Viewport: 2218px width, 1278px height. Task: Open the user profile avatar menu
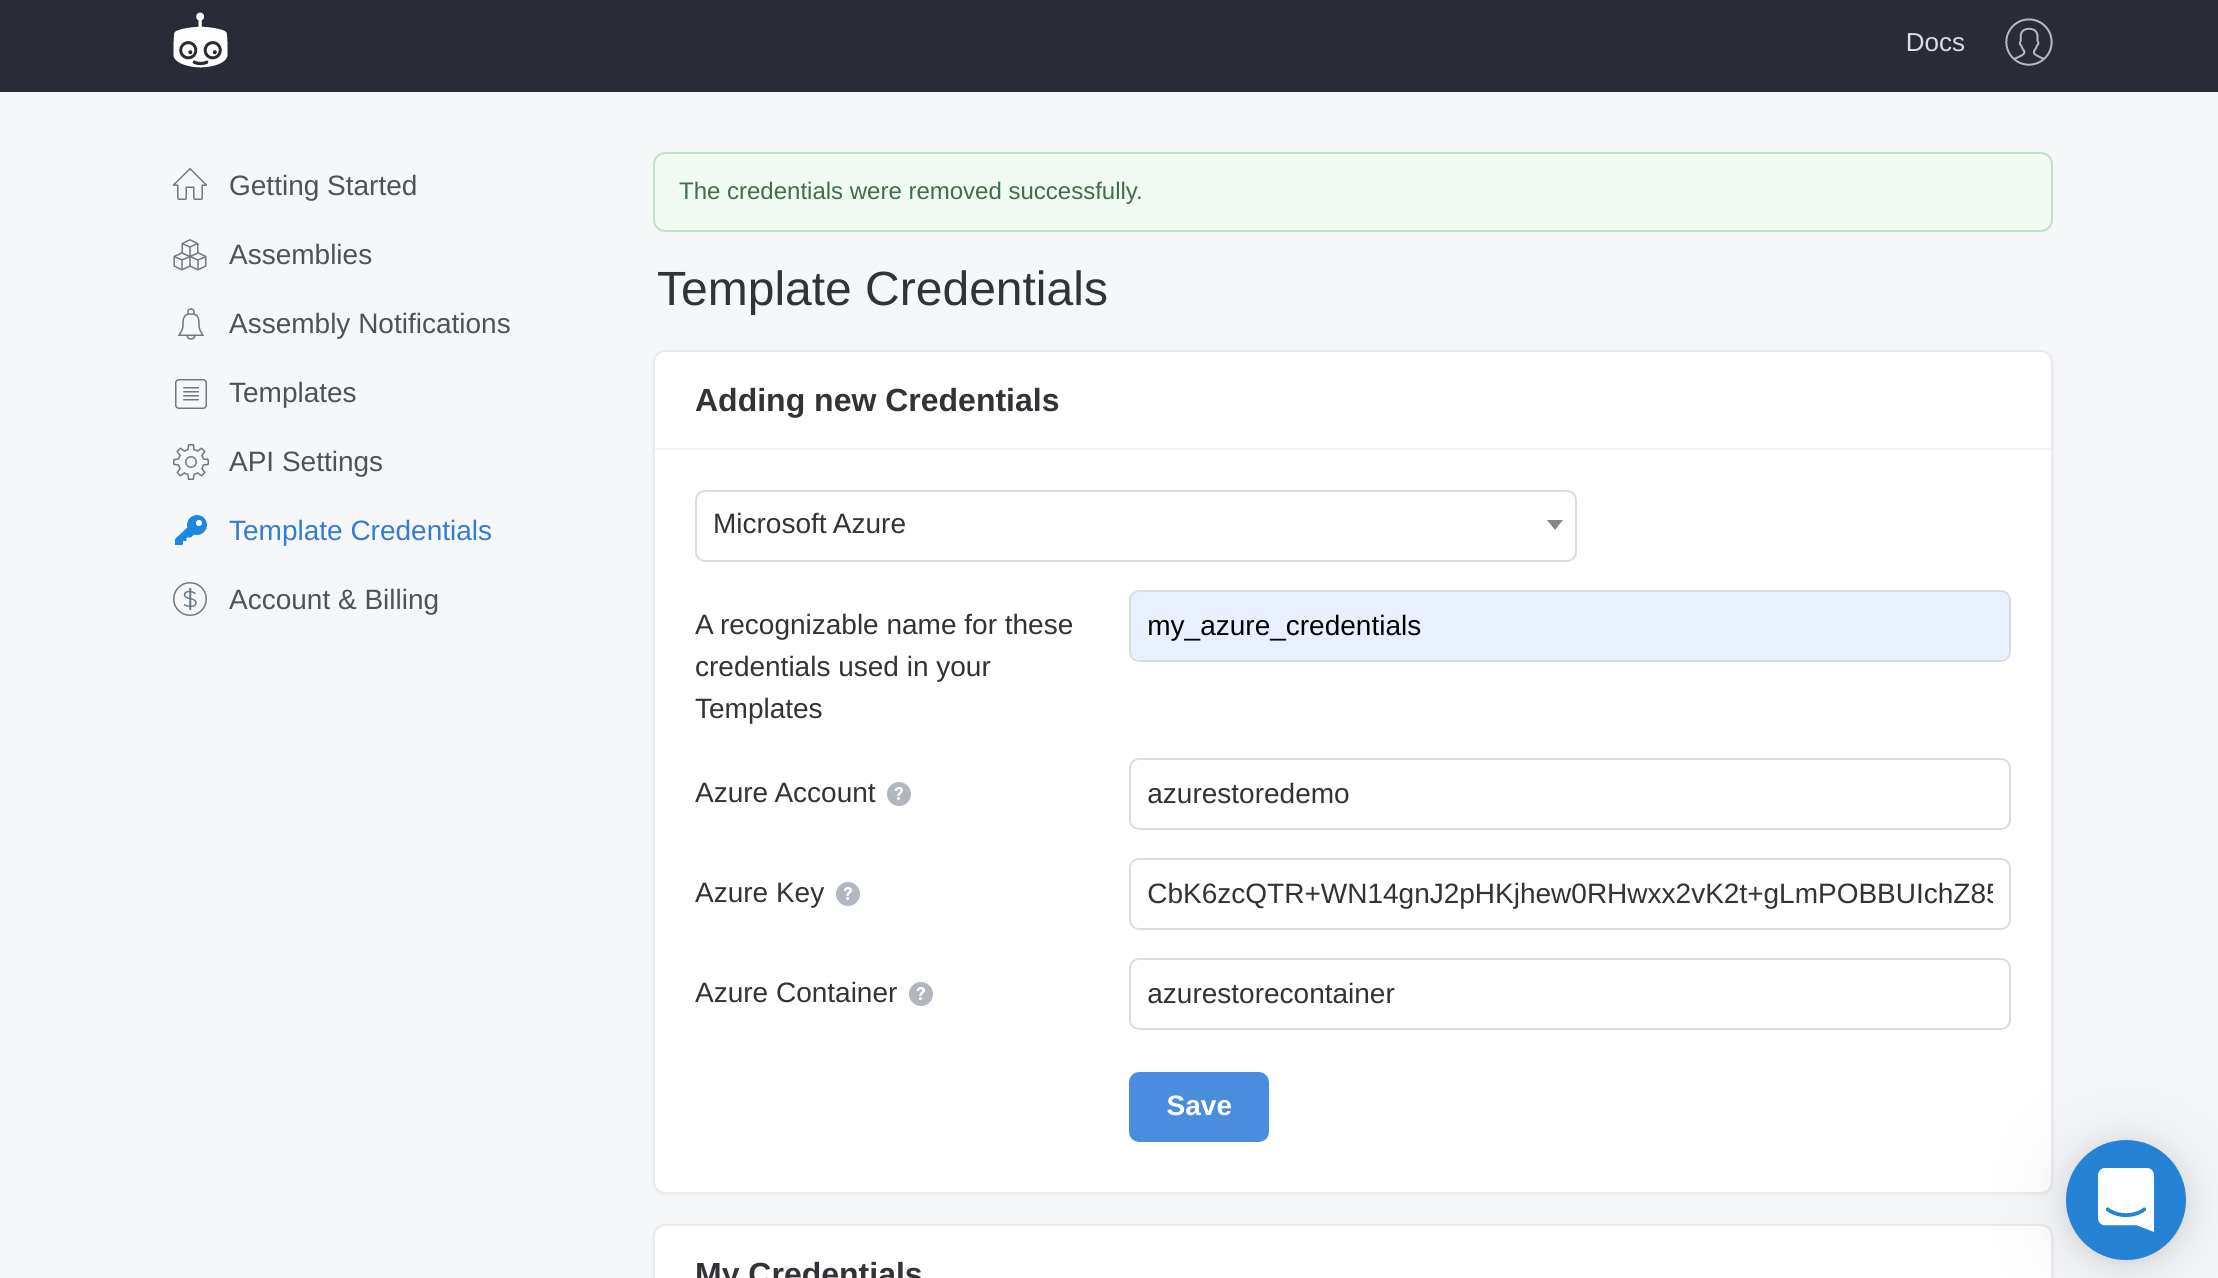2028,43
